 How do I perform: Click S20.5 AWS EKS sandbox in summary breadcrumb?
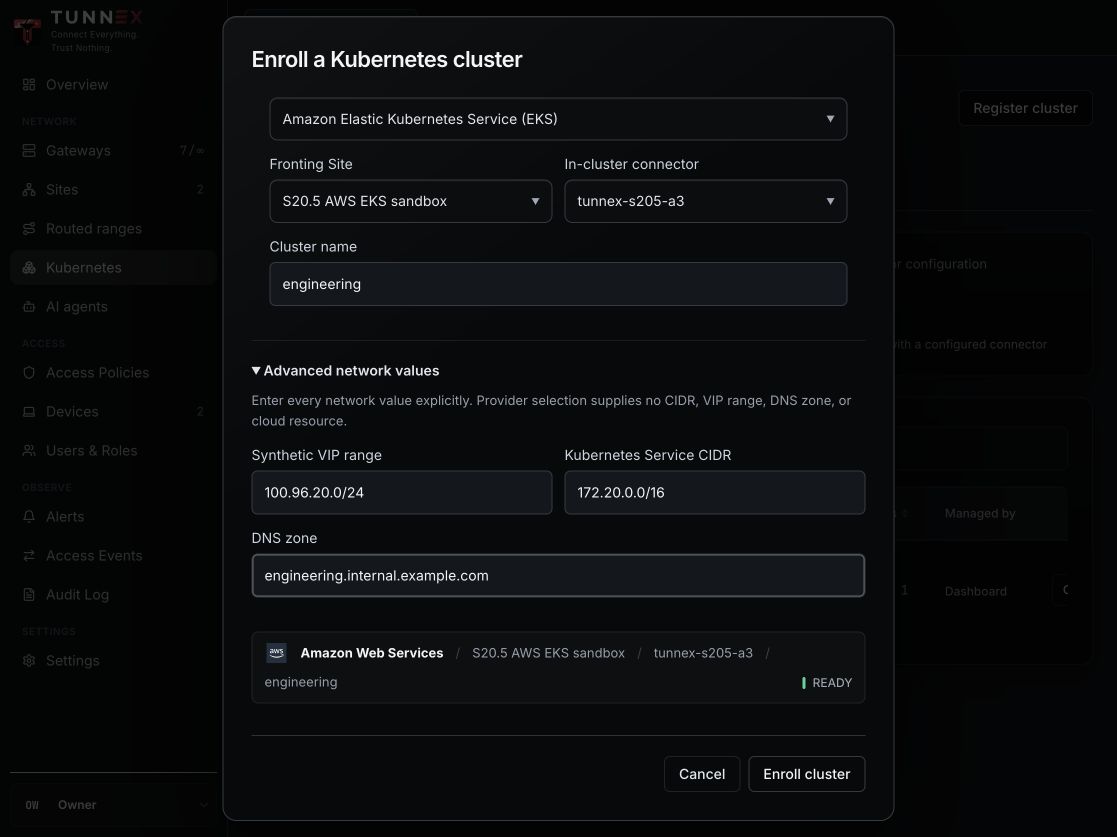point(549,653)
